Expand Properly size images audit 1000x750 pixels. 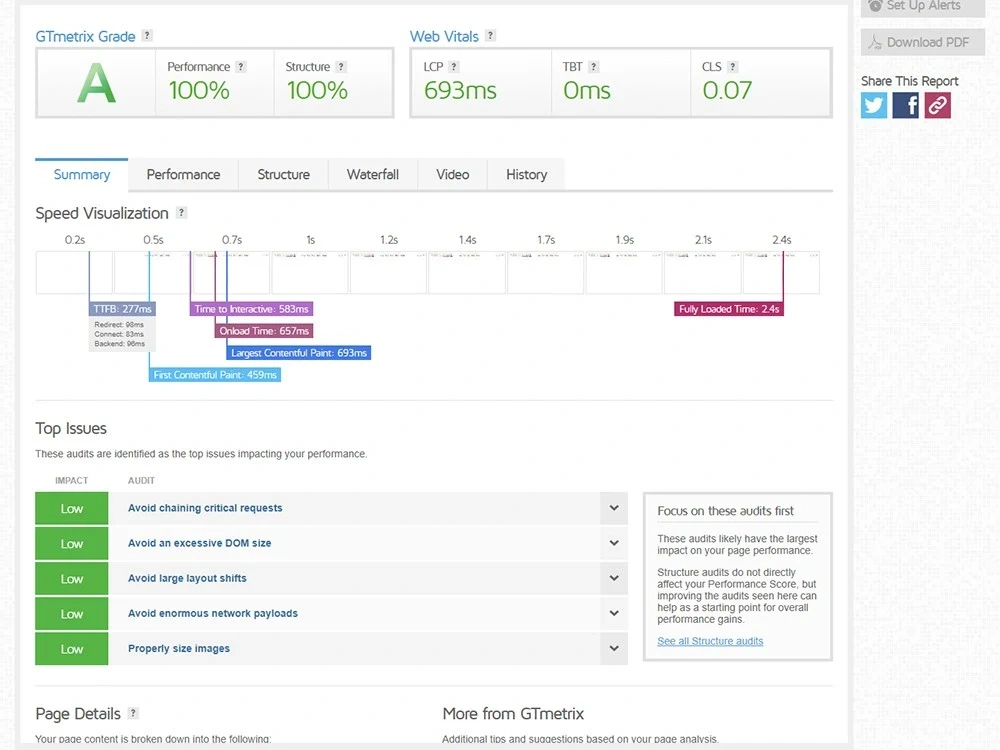click(614, 649)
